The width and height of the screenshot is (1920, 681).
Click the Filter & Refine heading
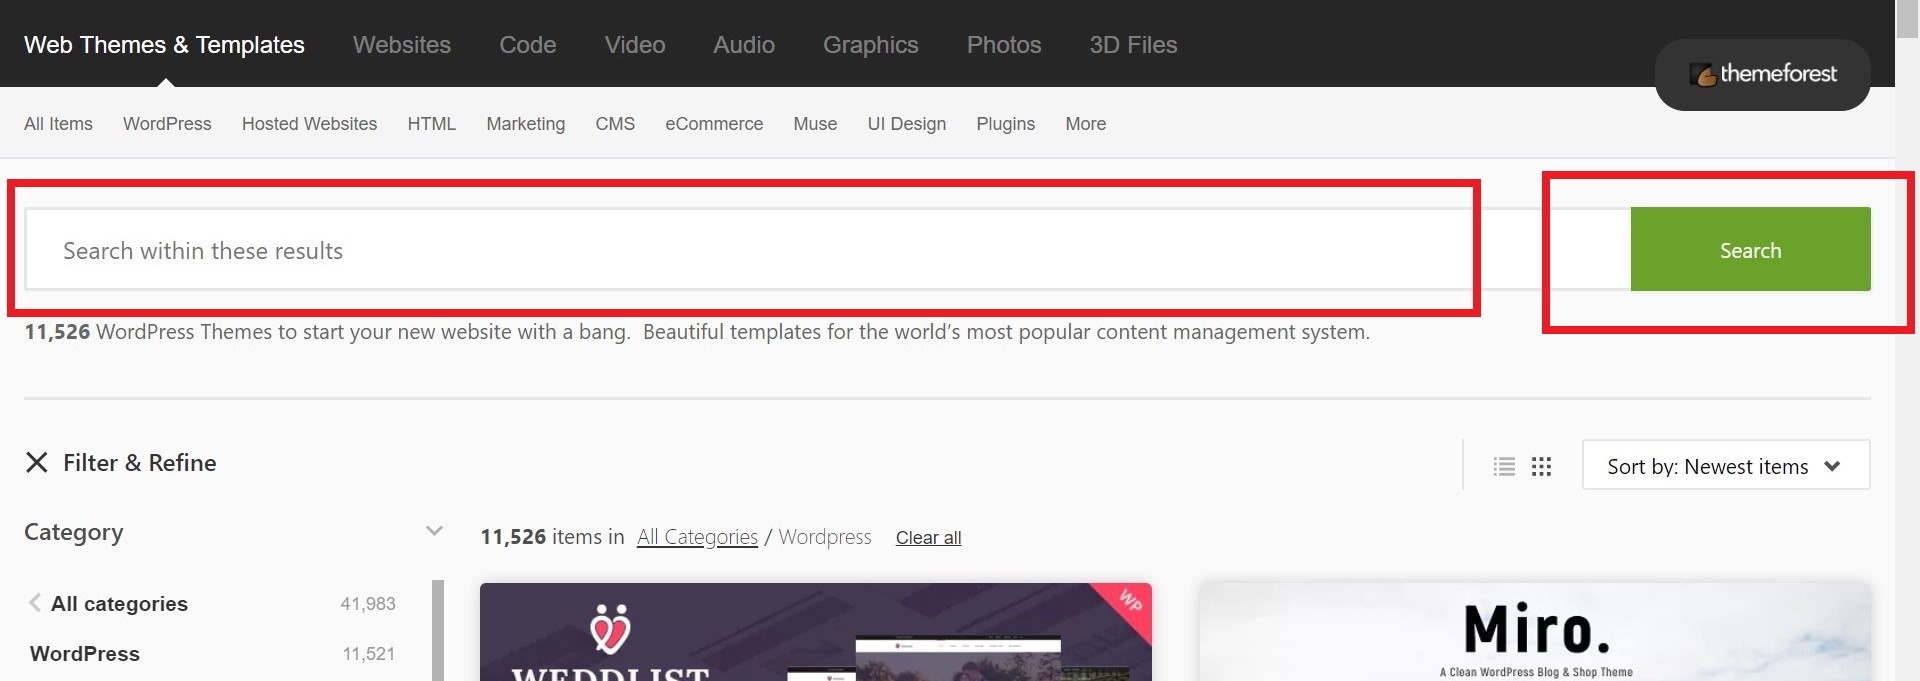140,463
